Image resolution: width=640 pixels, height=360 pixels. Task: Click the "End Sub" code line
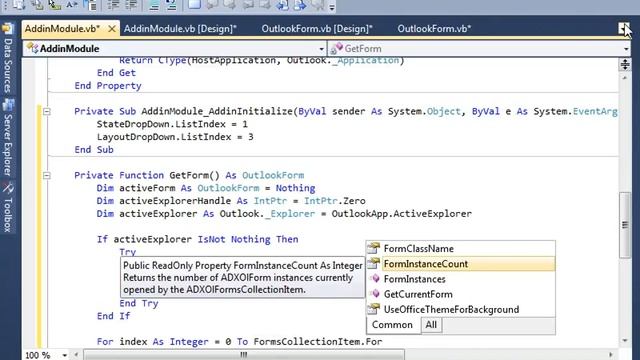point(94,150)
